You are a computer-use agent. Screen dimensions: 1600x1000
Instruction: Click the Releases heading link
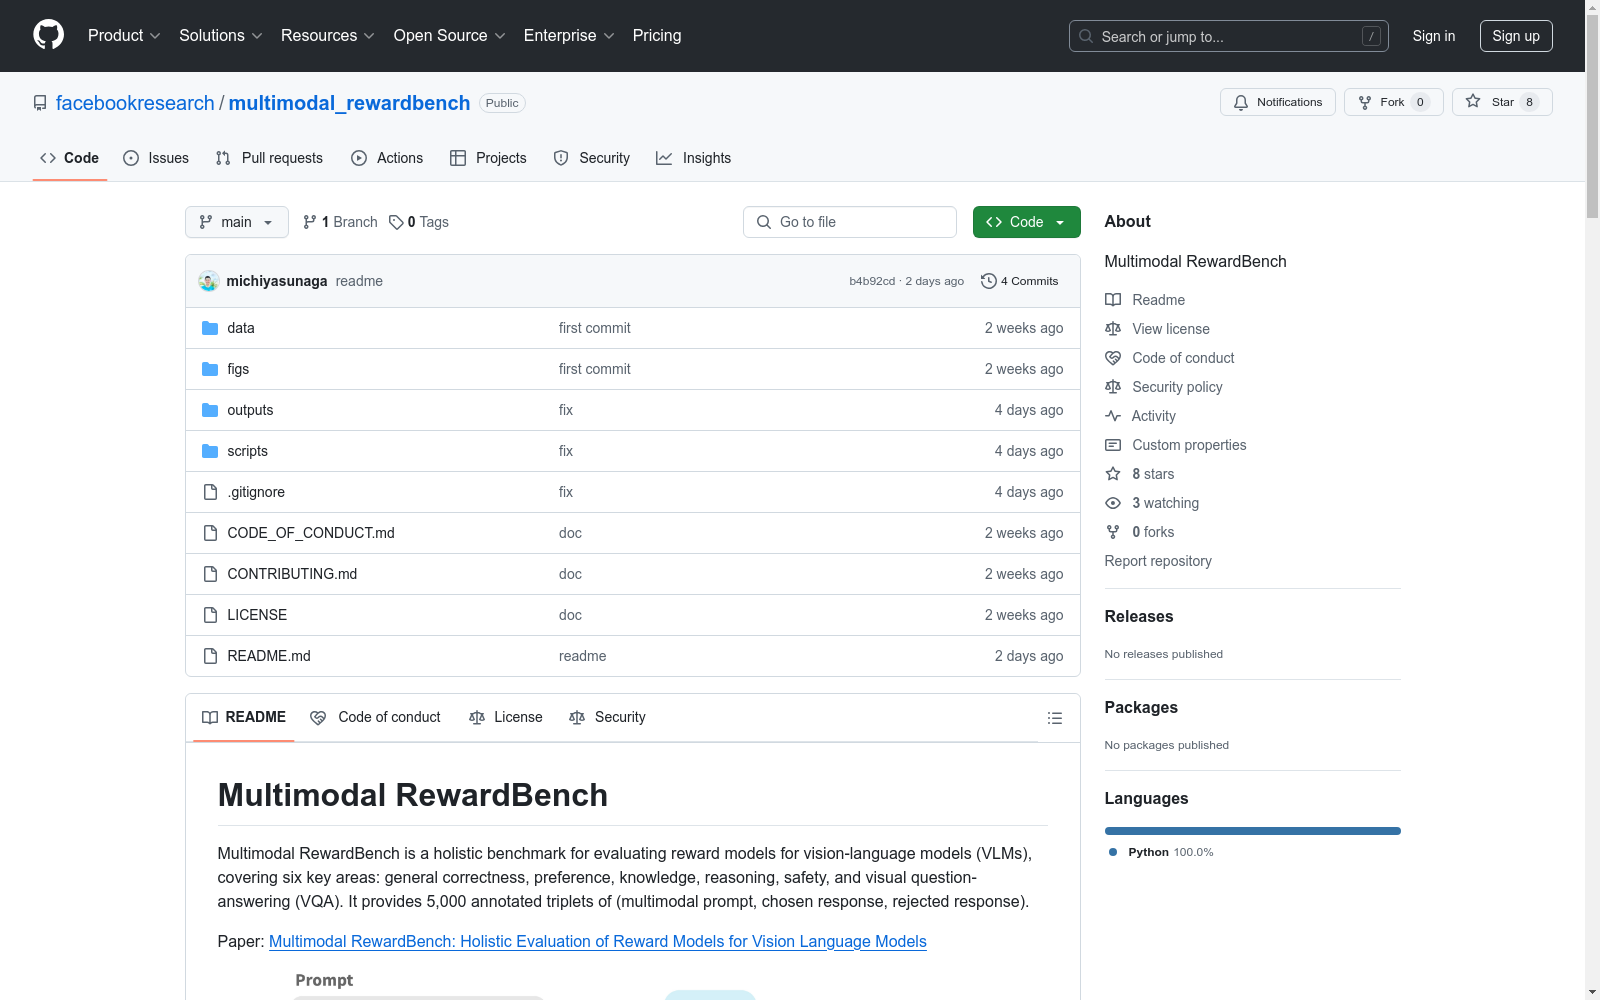[x=1139, y=617]
